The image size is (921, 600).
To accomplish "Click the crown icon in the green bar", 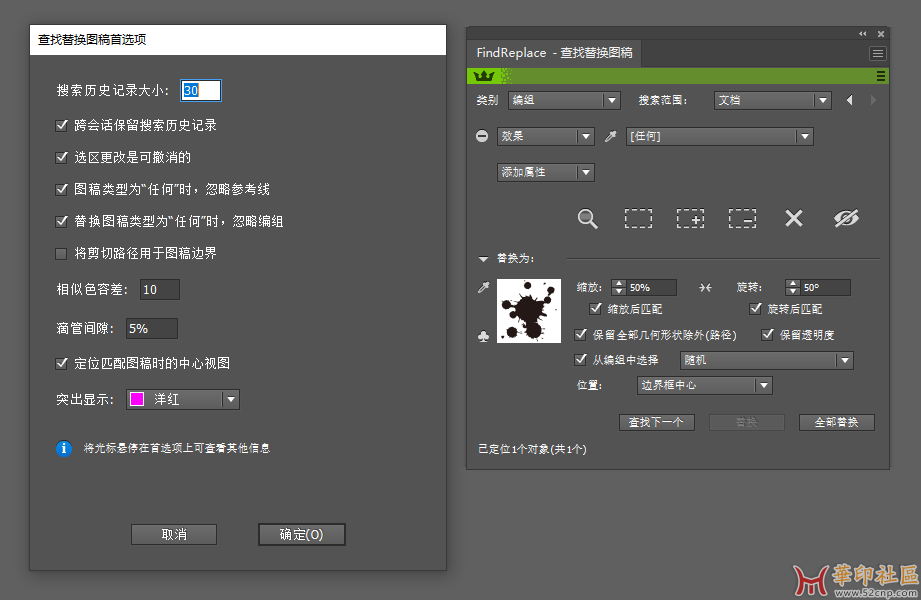I will [484, 76].
